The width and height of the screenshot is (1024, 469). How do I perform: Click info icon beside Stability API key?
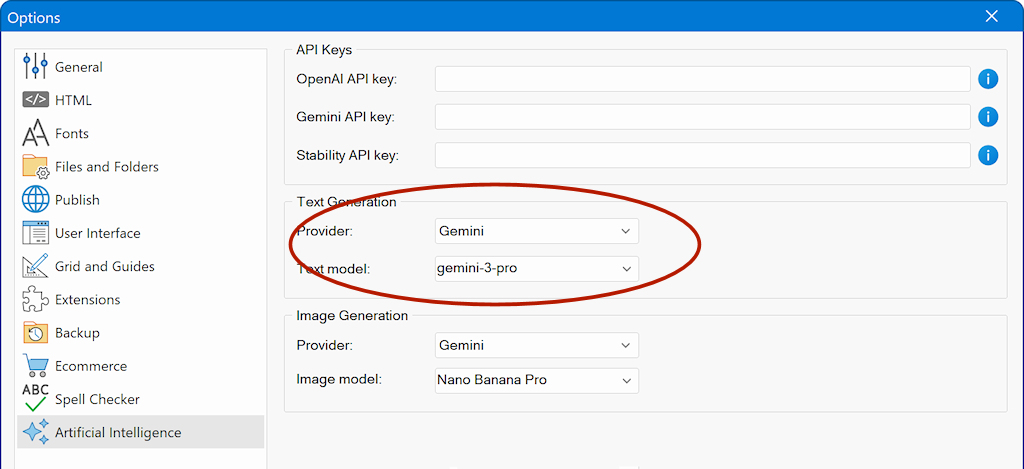988,155
